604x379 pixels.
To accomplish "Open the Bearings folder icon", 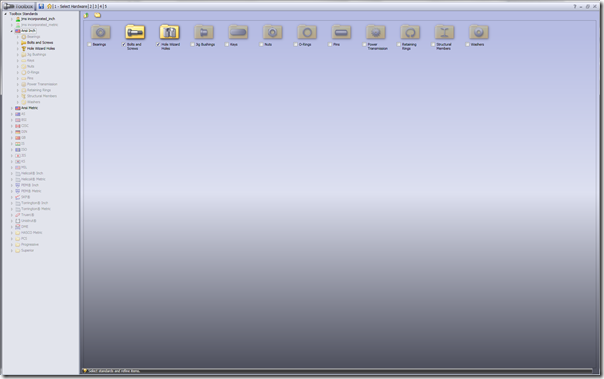I will [101, 32].
